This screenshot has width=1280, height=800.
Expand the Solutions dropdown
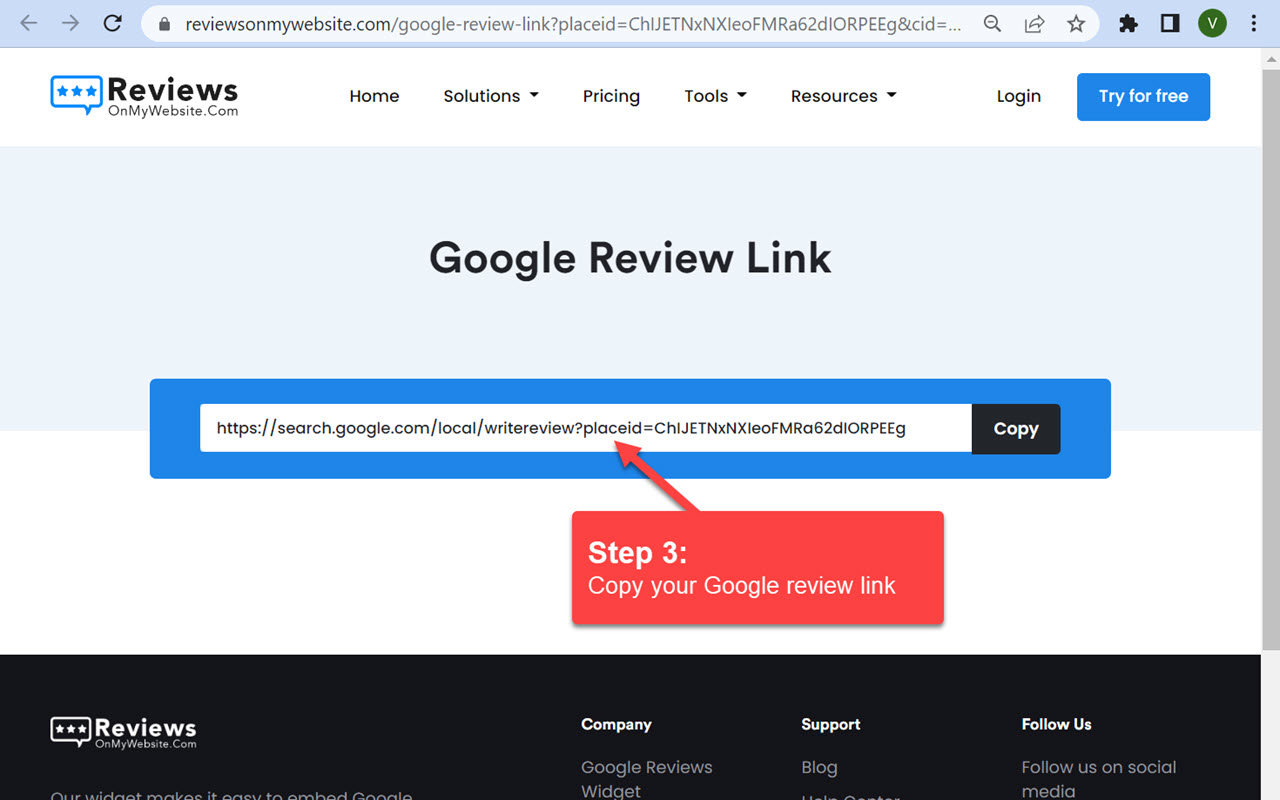(x=491, y=96)
